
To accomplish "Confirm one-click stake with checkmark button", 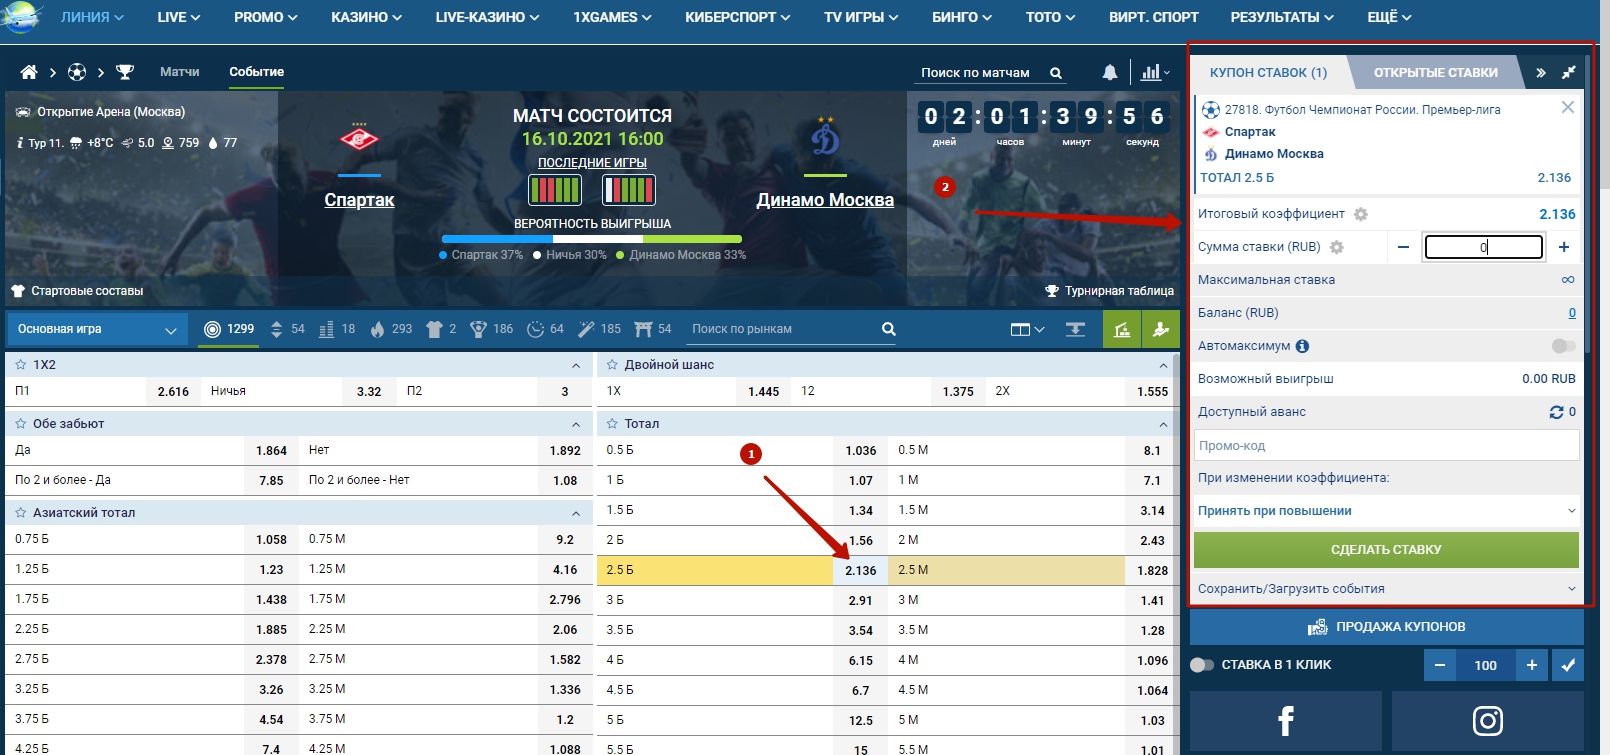I will 1568,665.
